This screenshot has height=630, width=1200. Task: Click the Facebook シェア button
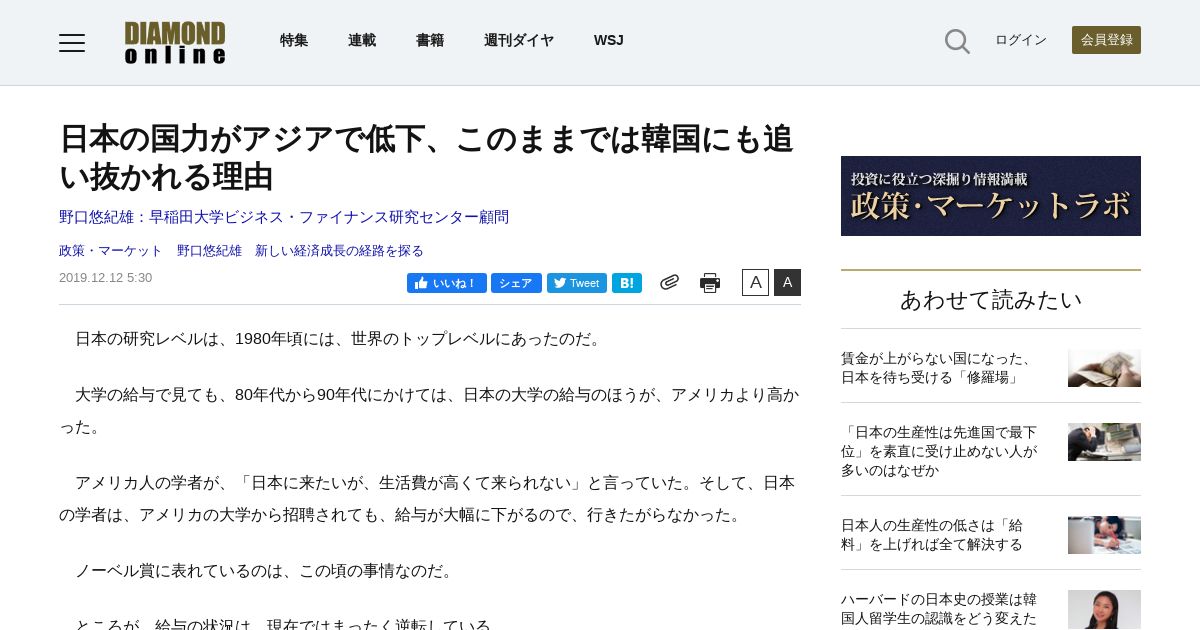click(x=516, y=283)
